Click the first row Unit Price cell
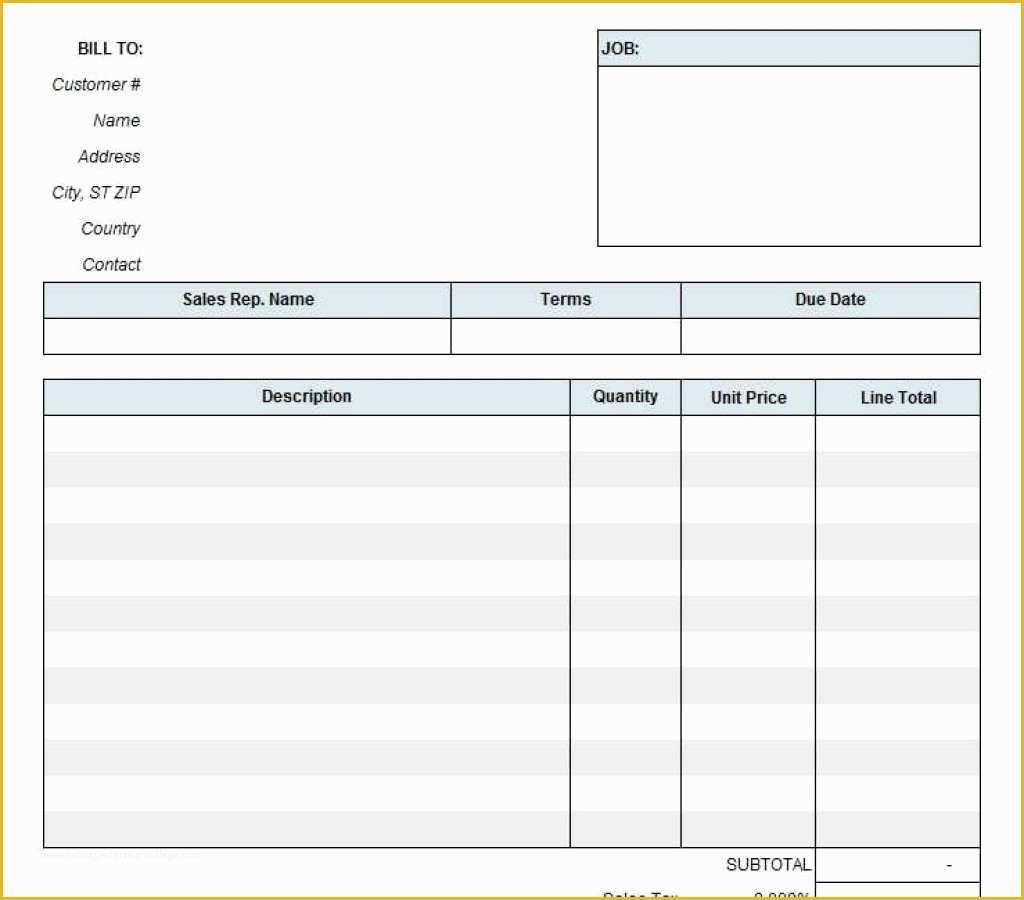The width and height of the screenshot is (1024, 900). pos(748,433)
